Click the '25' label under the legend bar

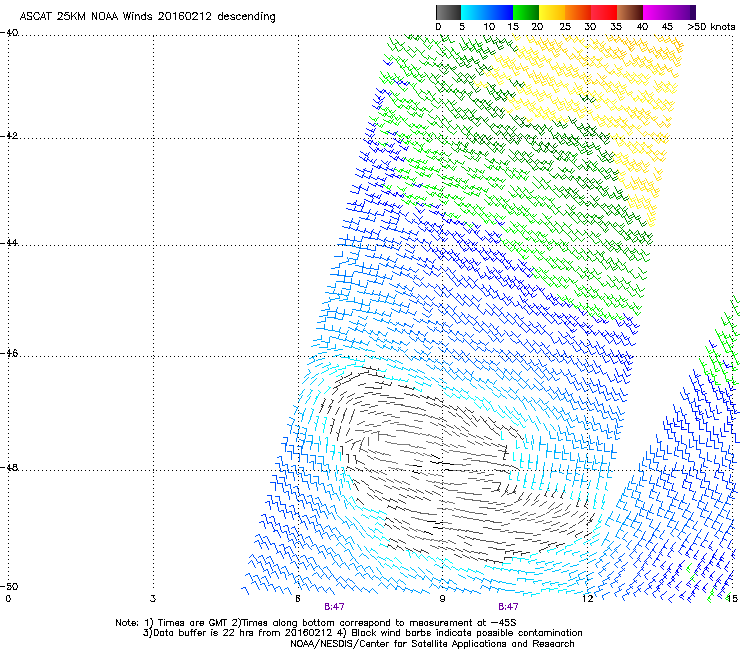point(565,27)
